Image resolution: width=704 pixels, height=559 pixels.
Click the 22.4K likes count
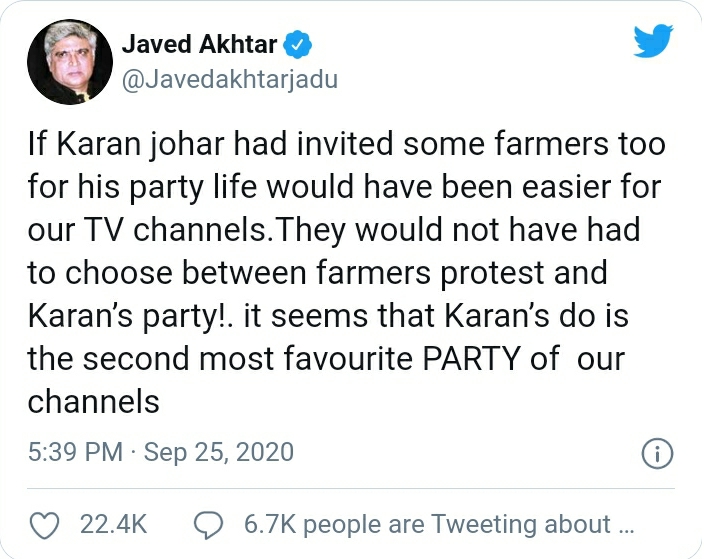[x=114, y=524]
